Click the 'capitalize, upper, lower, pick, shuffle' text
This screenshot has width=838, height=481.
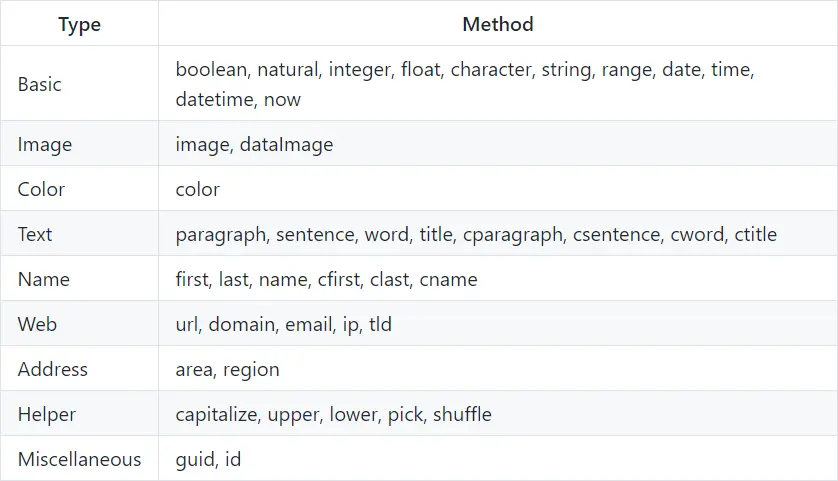tap(333, 414)
